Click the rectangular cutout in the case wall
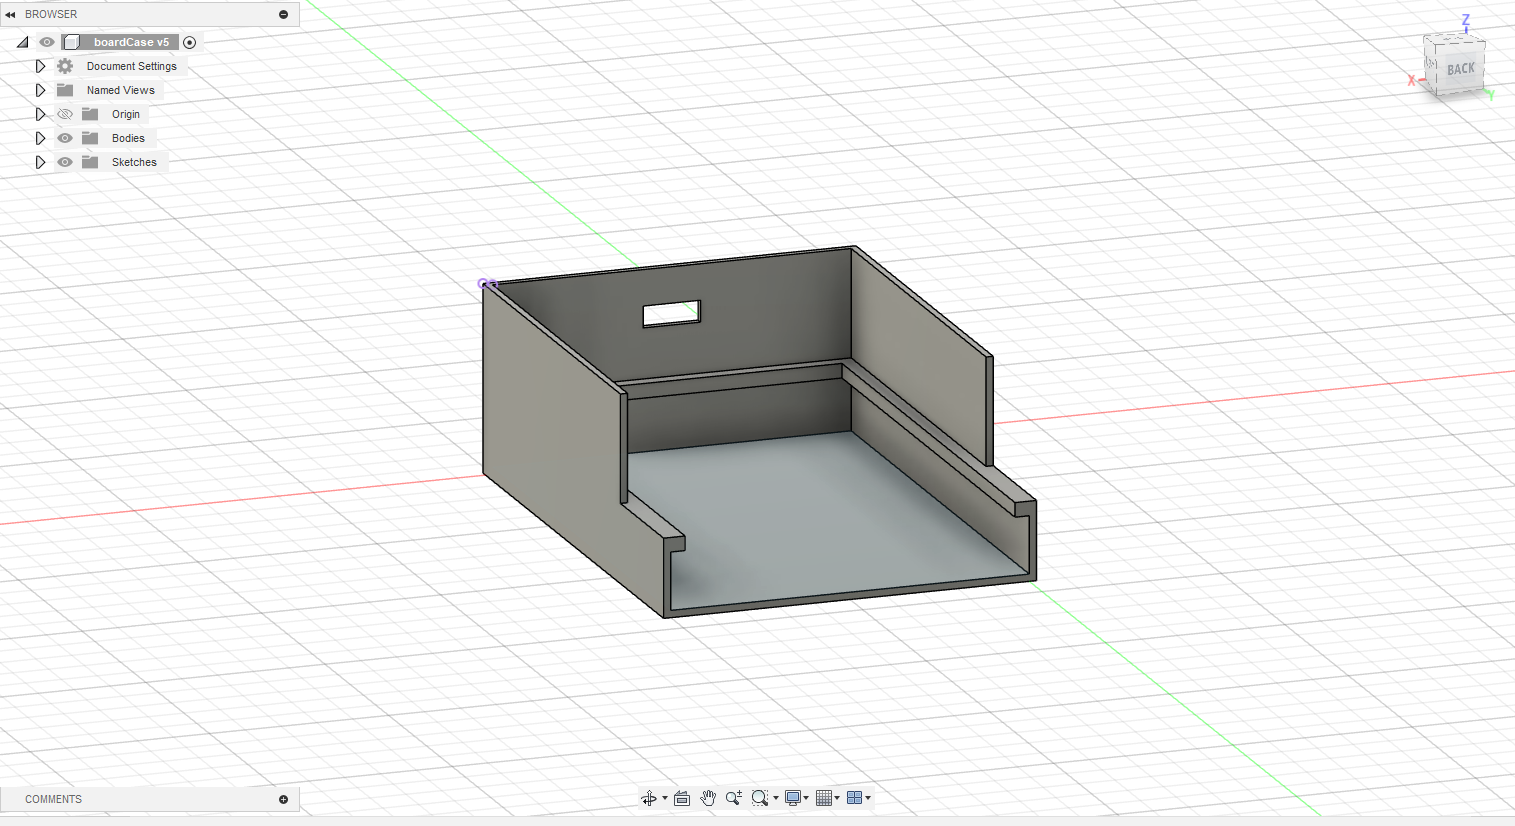 click(671, 313)
